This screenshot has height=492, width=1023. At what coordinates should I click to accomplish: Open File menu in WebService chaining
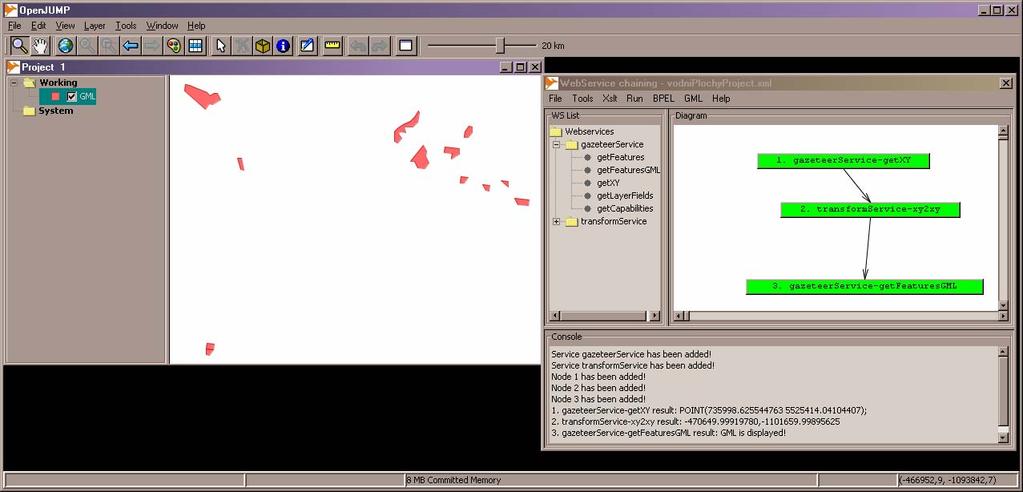pos(555,99)
